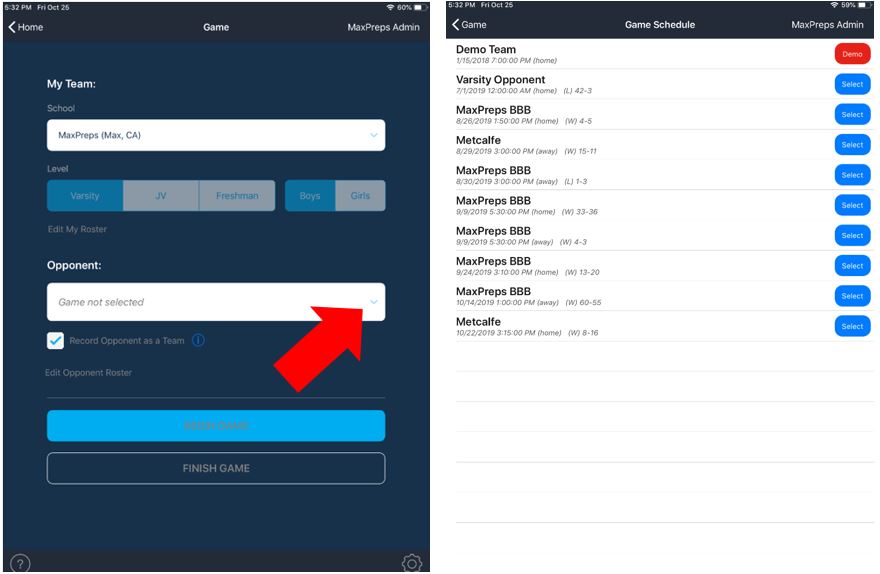Select the Varsity level

85,196
